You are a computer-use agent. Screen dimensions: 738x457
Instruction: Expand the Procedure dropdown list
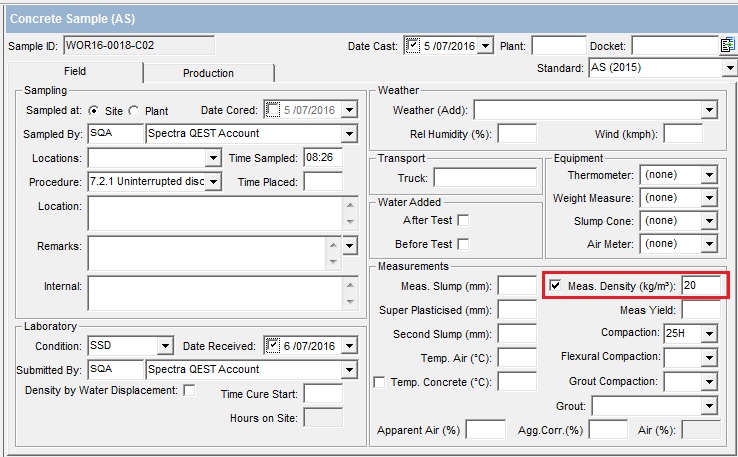pos(212,182)
